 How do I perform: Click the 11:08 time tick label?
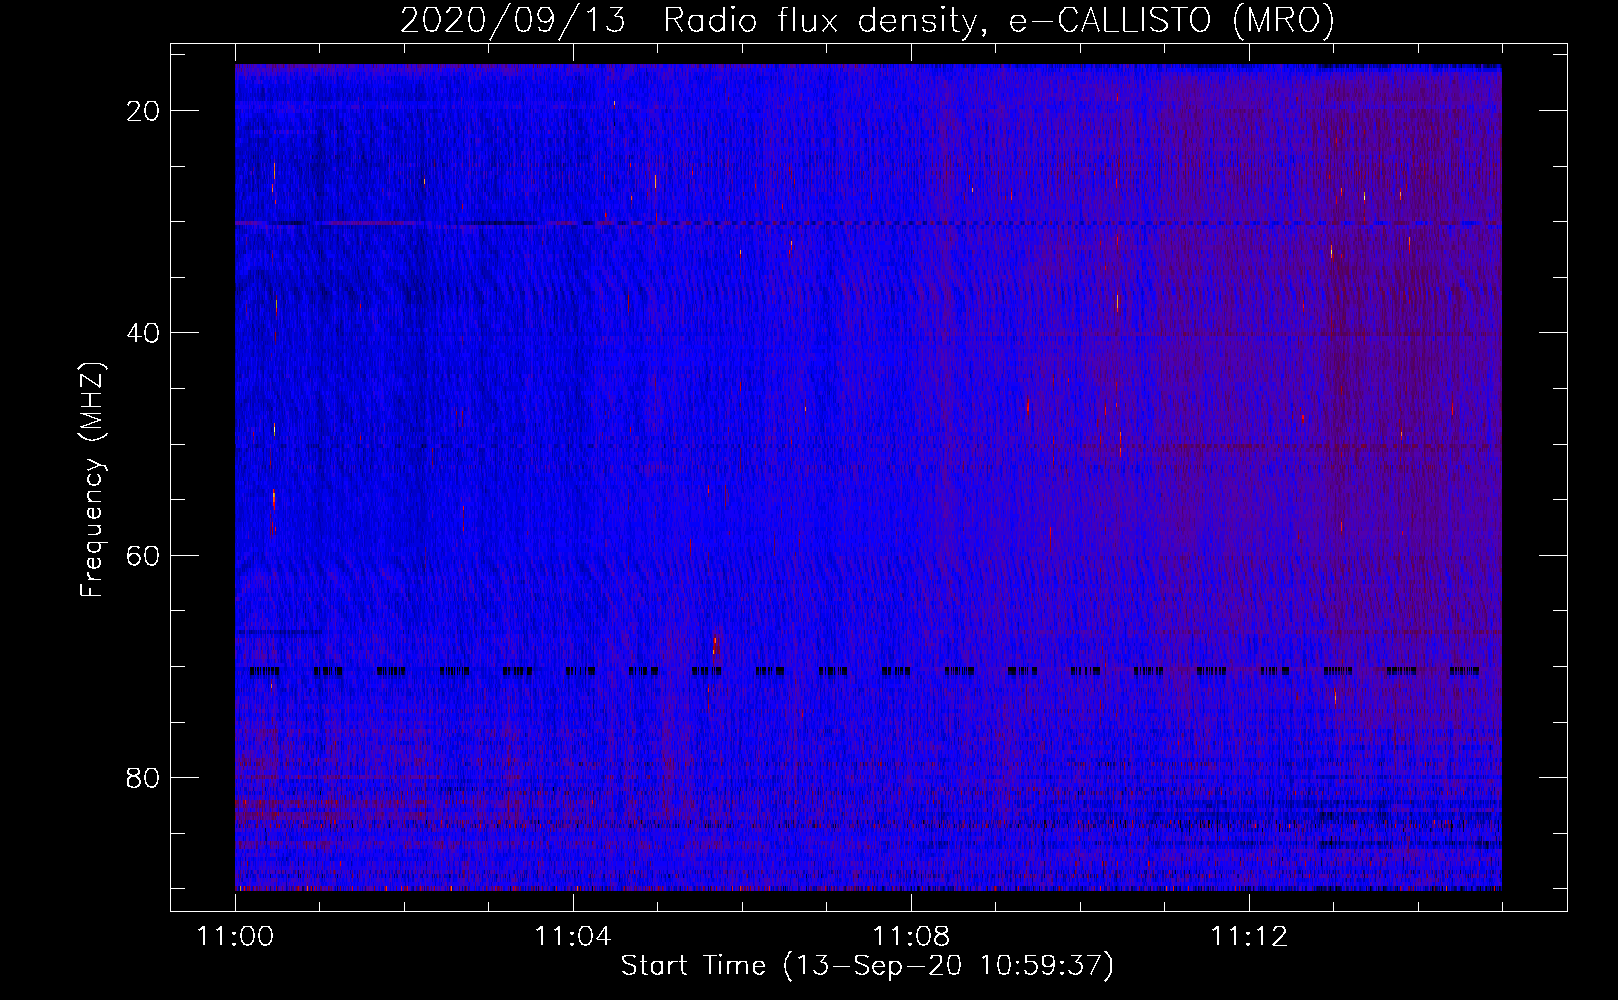(911, 936)
